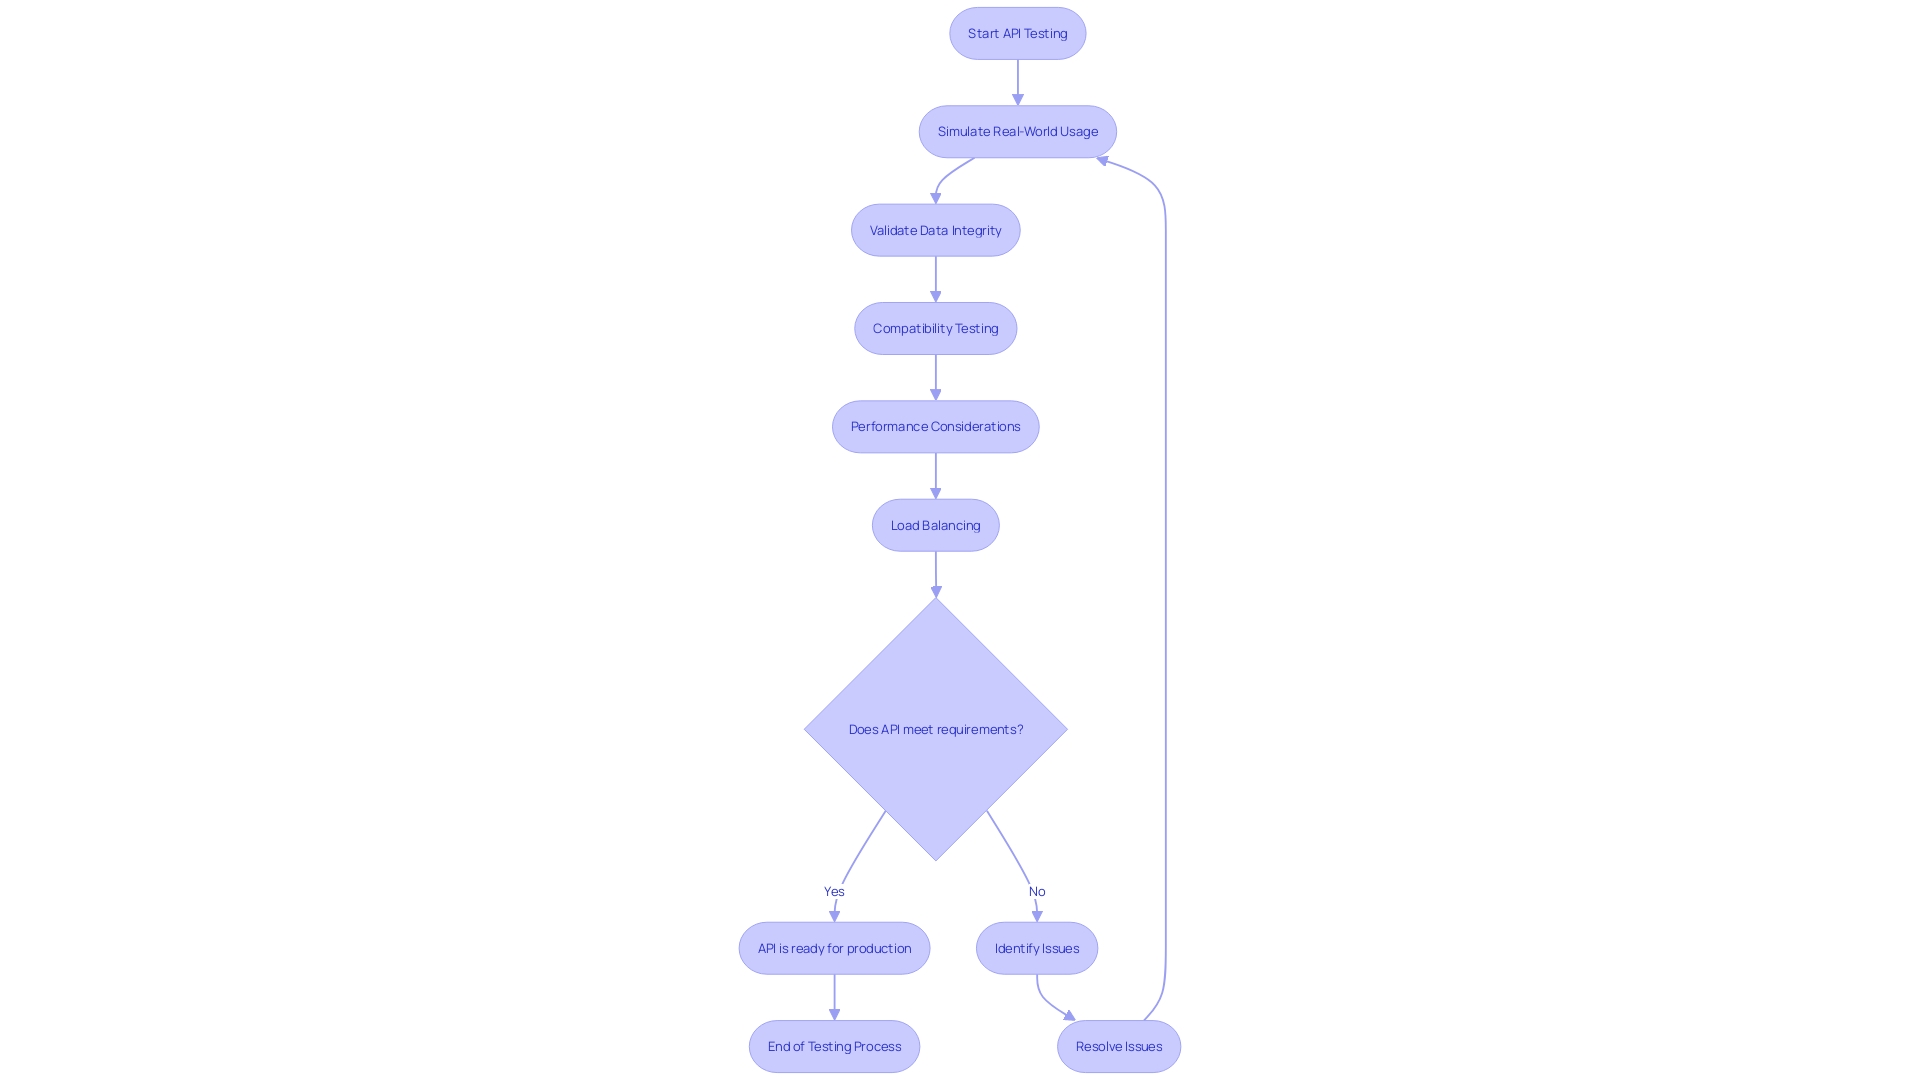This screenshot has height=1080, width=1920.
Task: Select the Compatibility Testing flowchart node
Action: [935, 328]
